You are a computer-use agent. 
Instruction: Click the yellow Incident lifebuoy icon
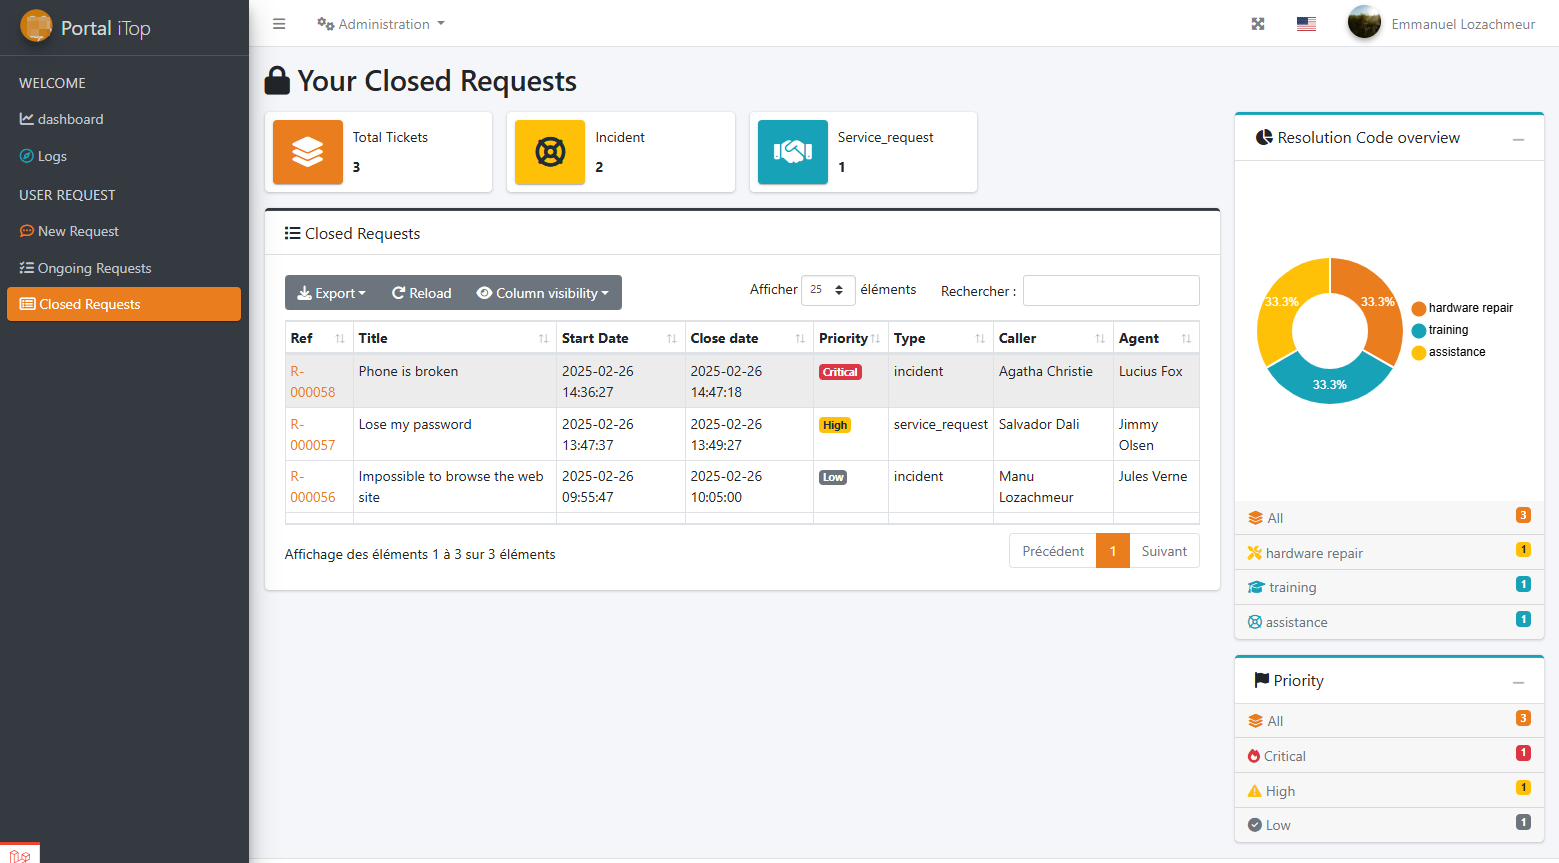point(550,152)
